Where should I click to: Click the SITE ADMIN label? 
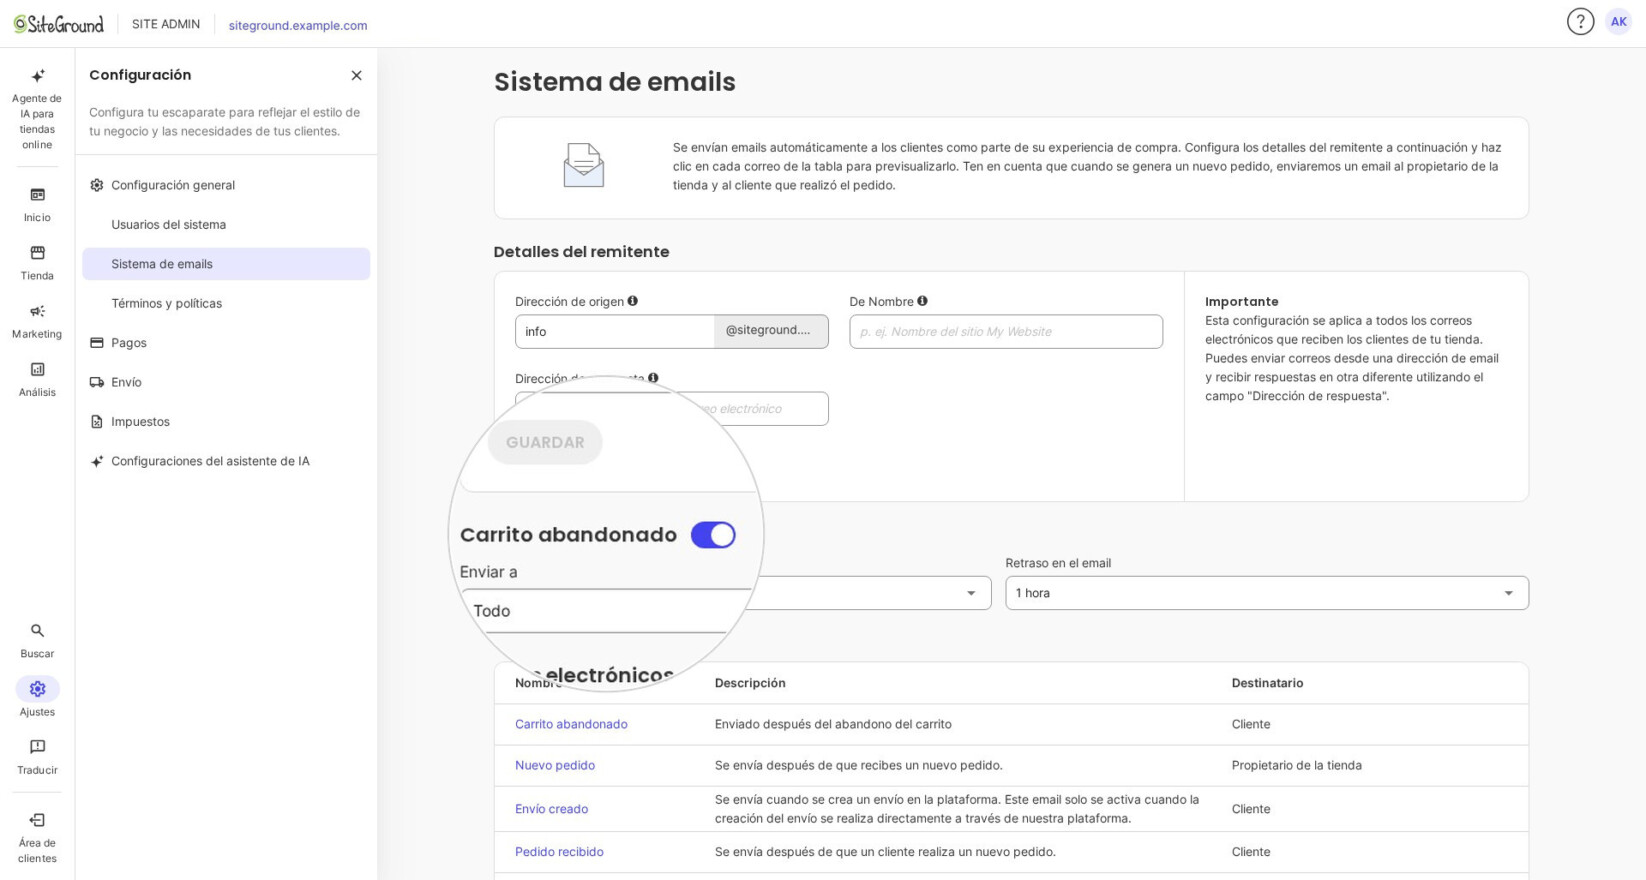pyautogui.click(x=166, y=24)
